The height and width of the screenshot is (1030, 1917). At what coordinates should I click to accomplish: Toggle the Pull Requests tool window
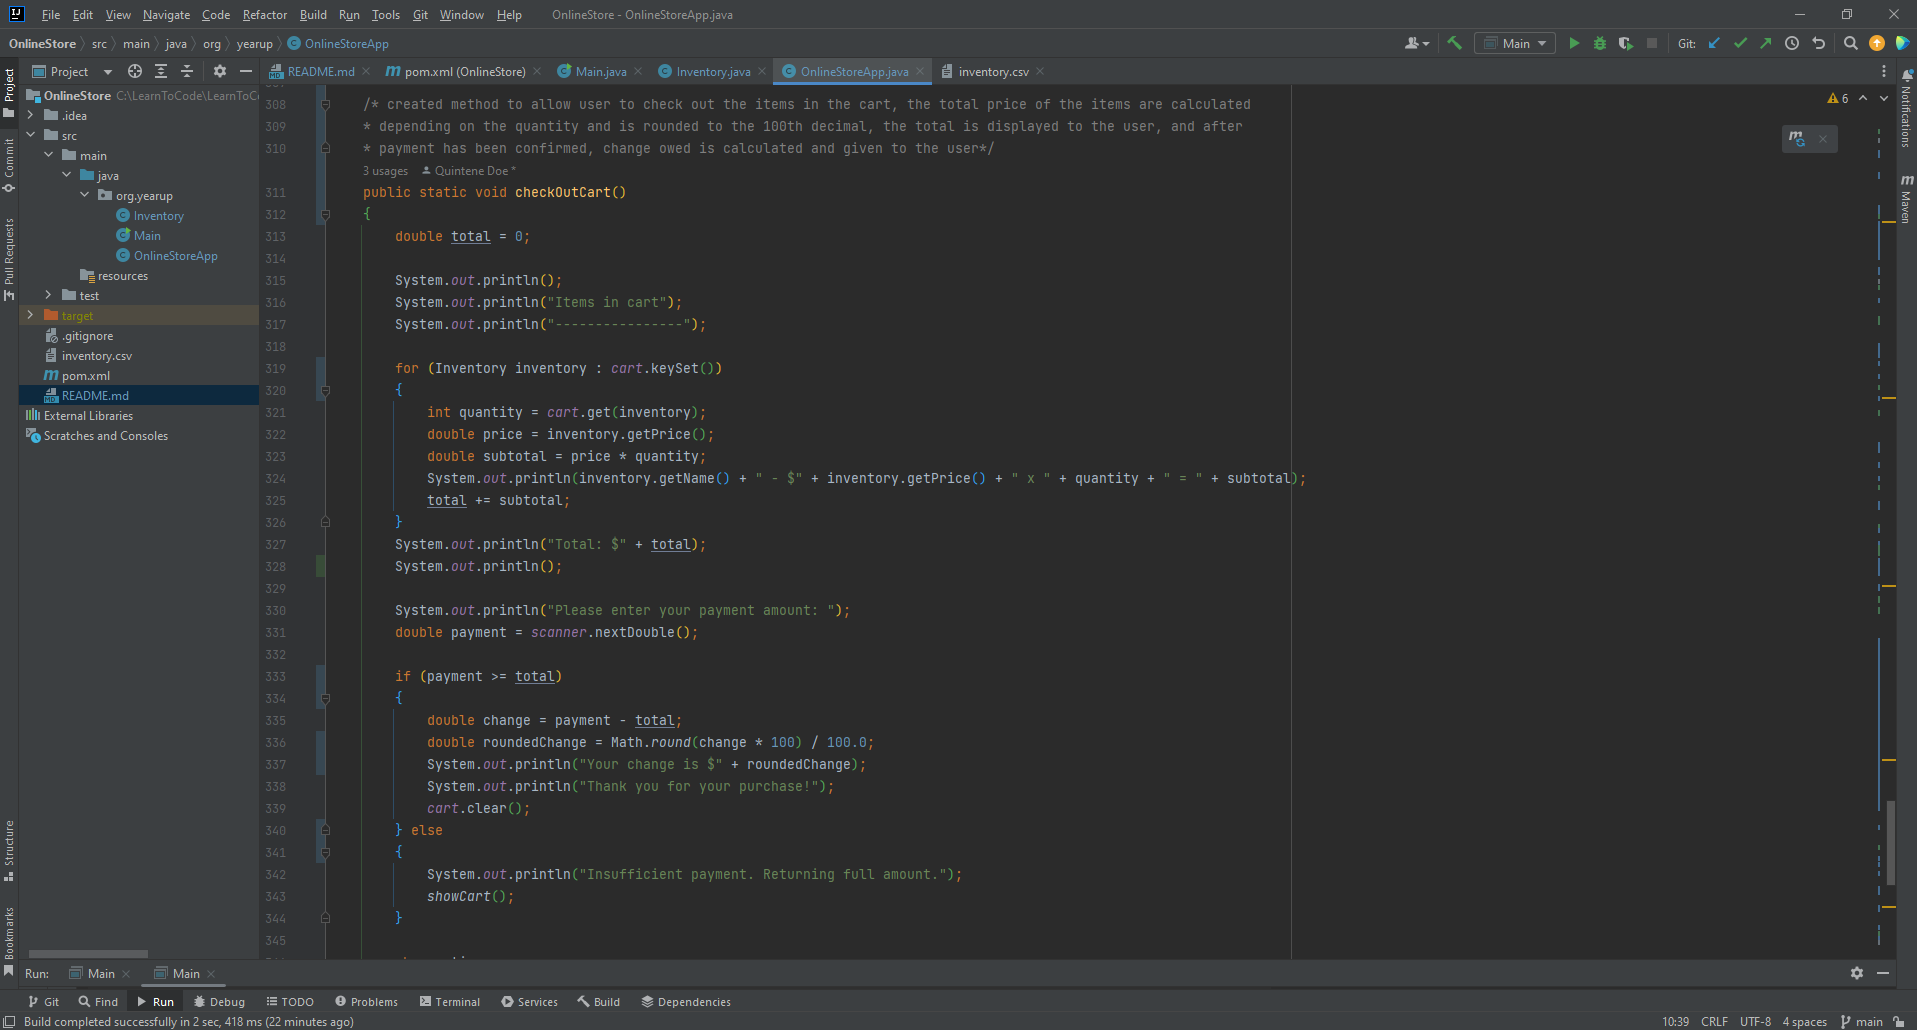click(9, 258)
